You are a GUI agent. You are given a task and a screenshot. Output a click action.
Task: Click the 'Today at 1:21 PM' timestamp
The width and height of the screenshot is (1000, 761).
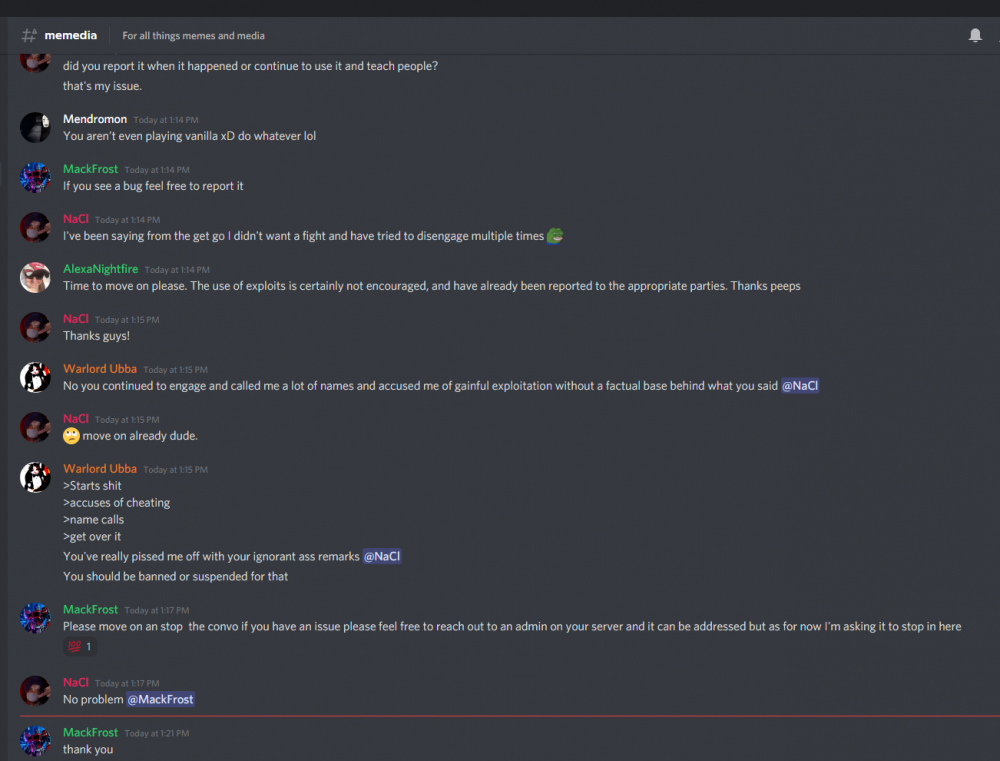click(156, 733)
